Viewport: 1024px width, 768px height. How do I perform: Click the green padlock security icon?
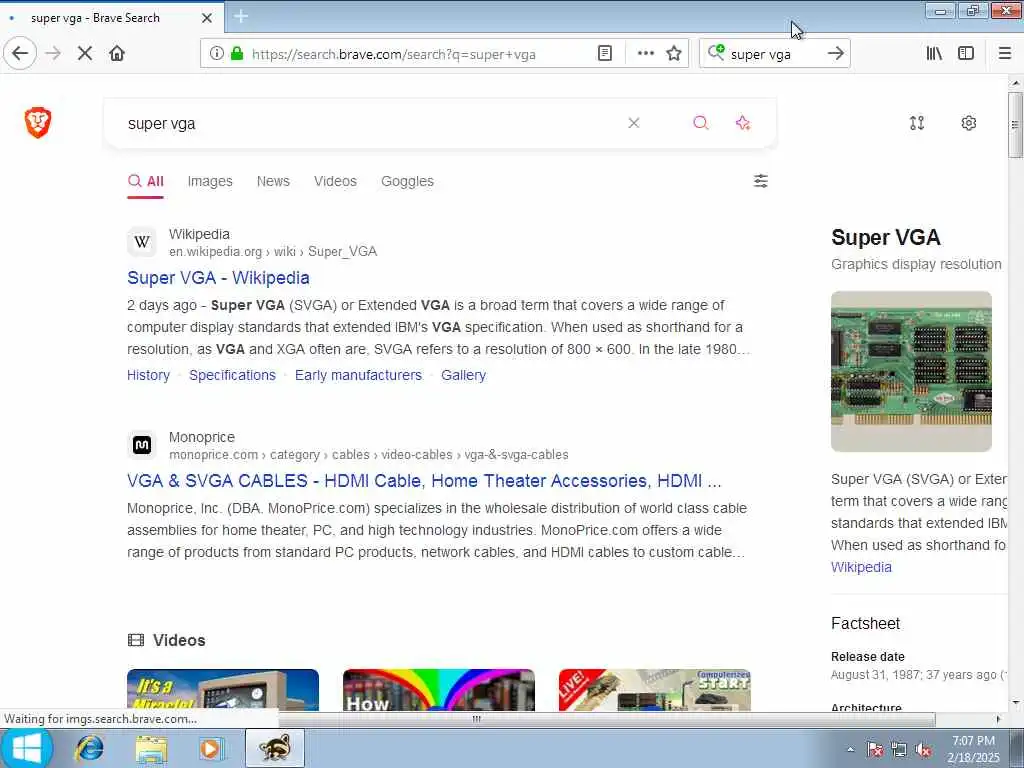(237, 53)
